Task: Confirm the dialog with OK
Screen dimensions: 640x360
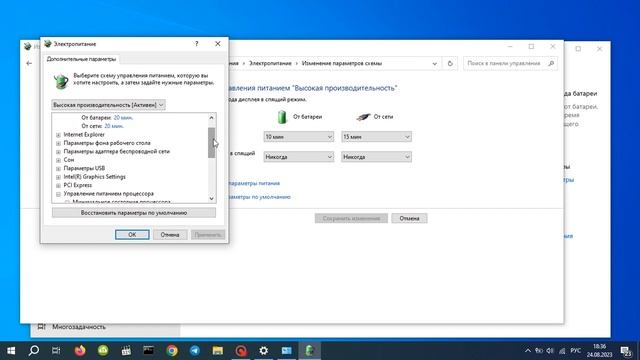Action: [132, 235]
